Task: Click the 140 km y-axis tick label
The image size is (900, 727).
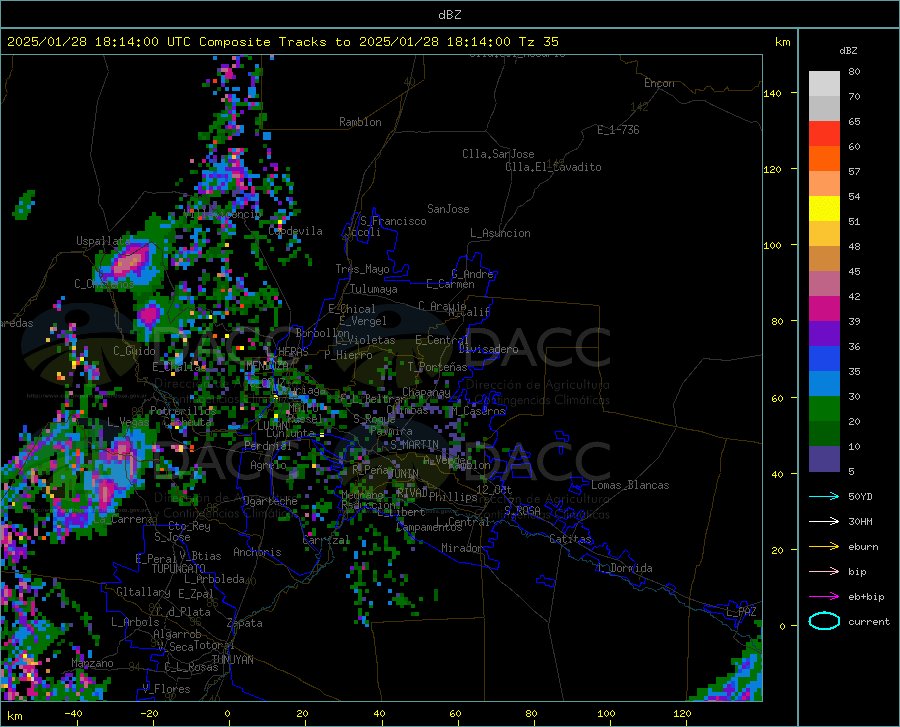Action: coord(772,93)
